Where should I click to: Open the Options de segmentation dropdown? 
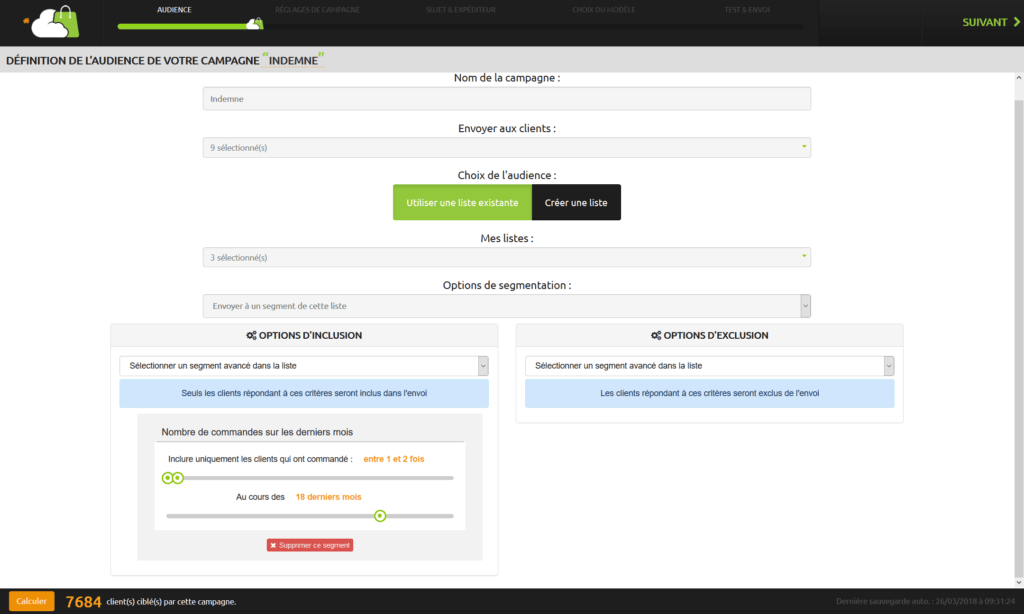[x=507, y=306]
